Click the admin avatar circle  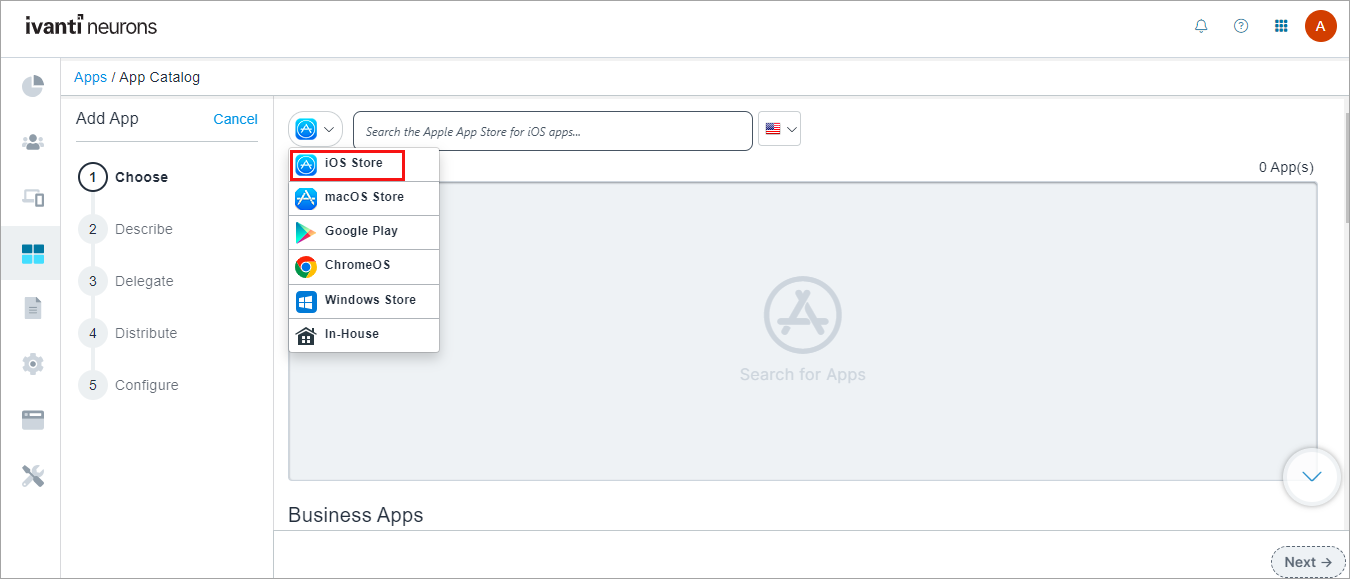(x=1321, y=26)
